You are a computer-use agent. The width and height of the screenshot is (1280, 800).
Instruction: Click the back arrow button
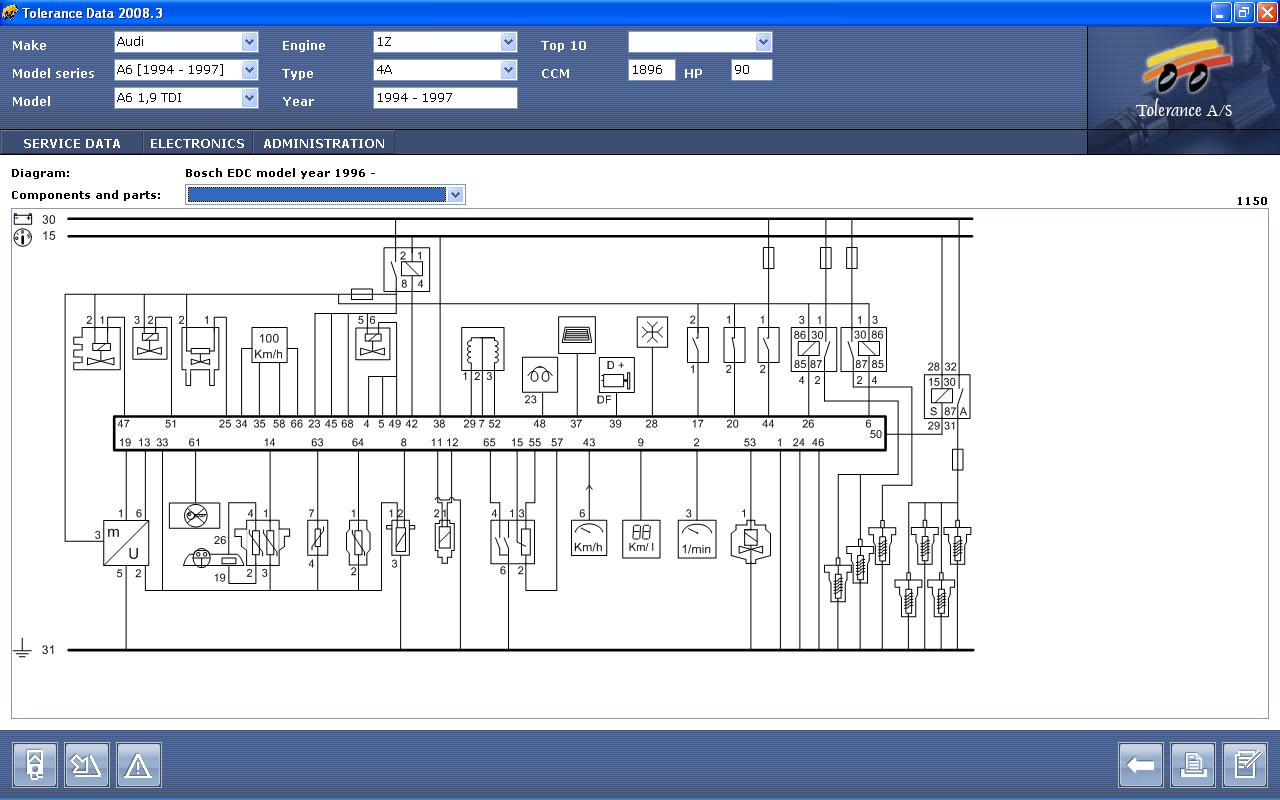coord(1140,765)
